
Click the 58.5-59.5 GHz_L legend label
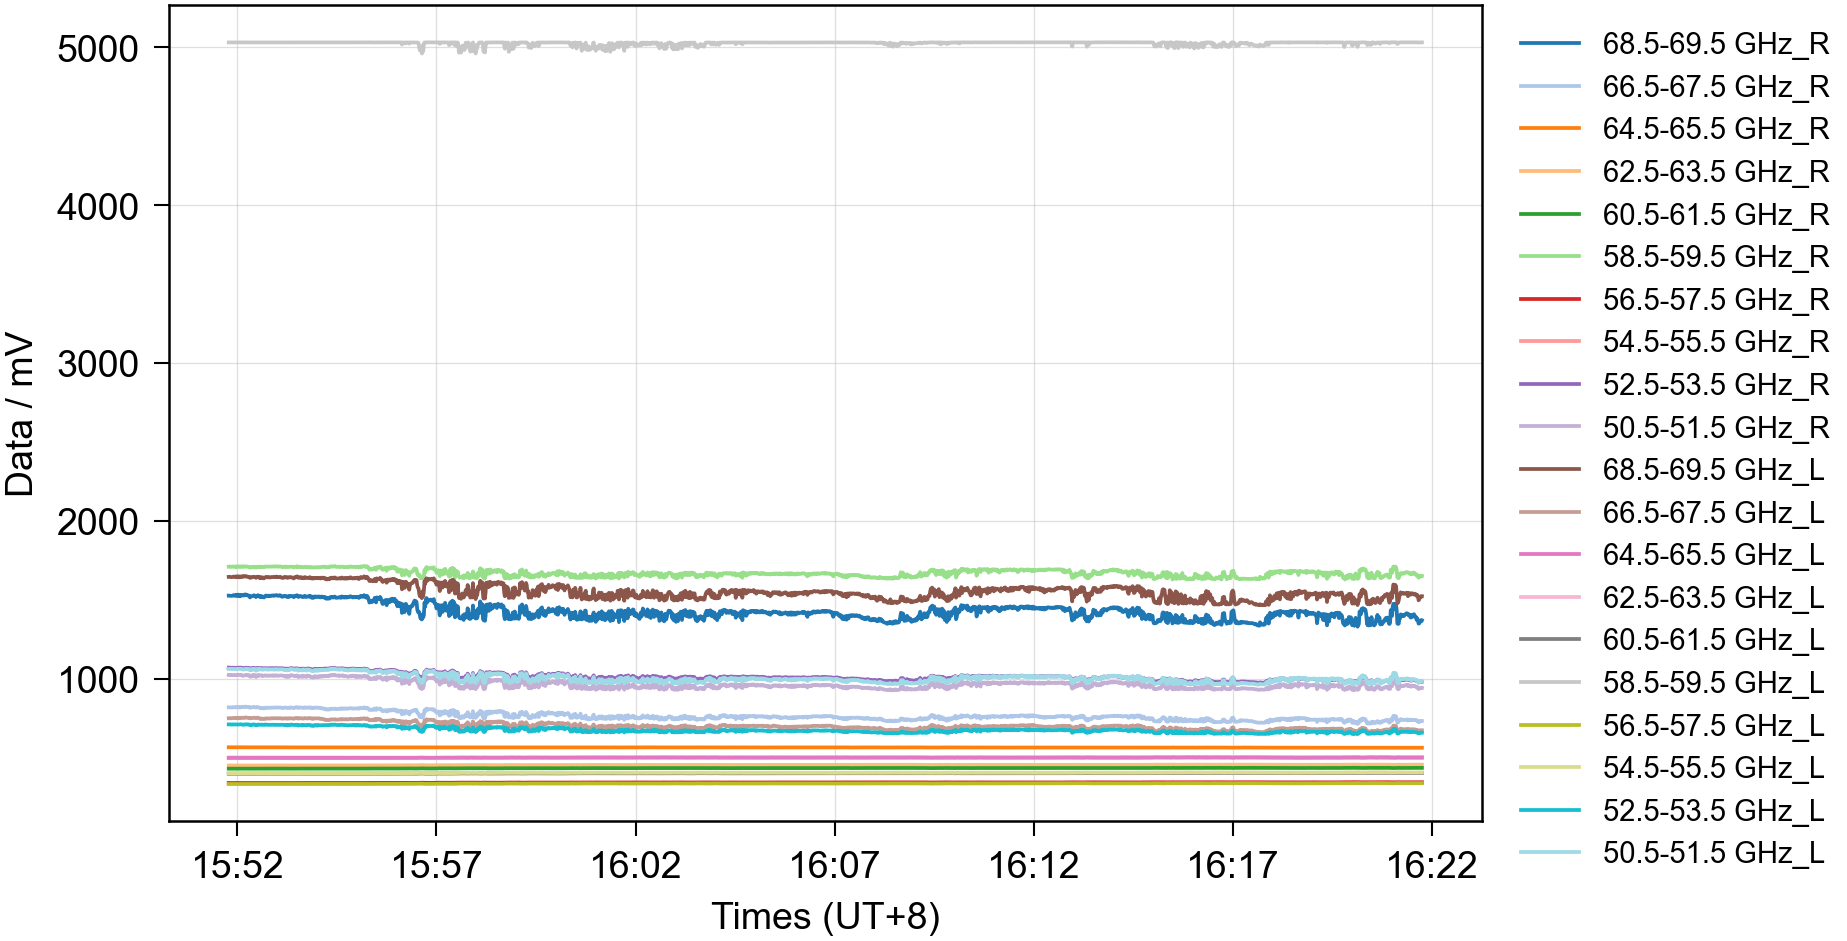[x=1712, y=682]
